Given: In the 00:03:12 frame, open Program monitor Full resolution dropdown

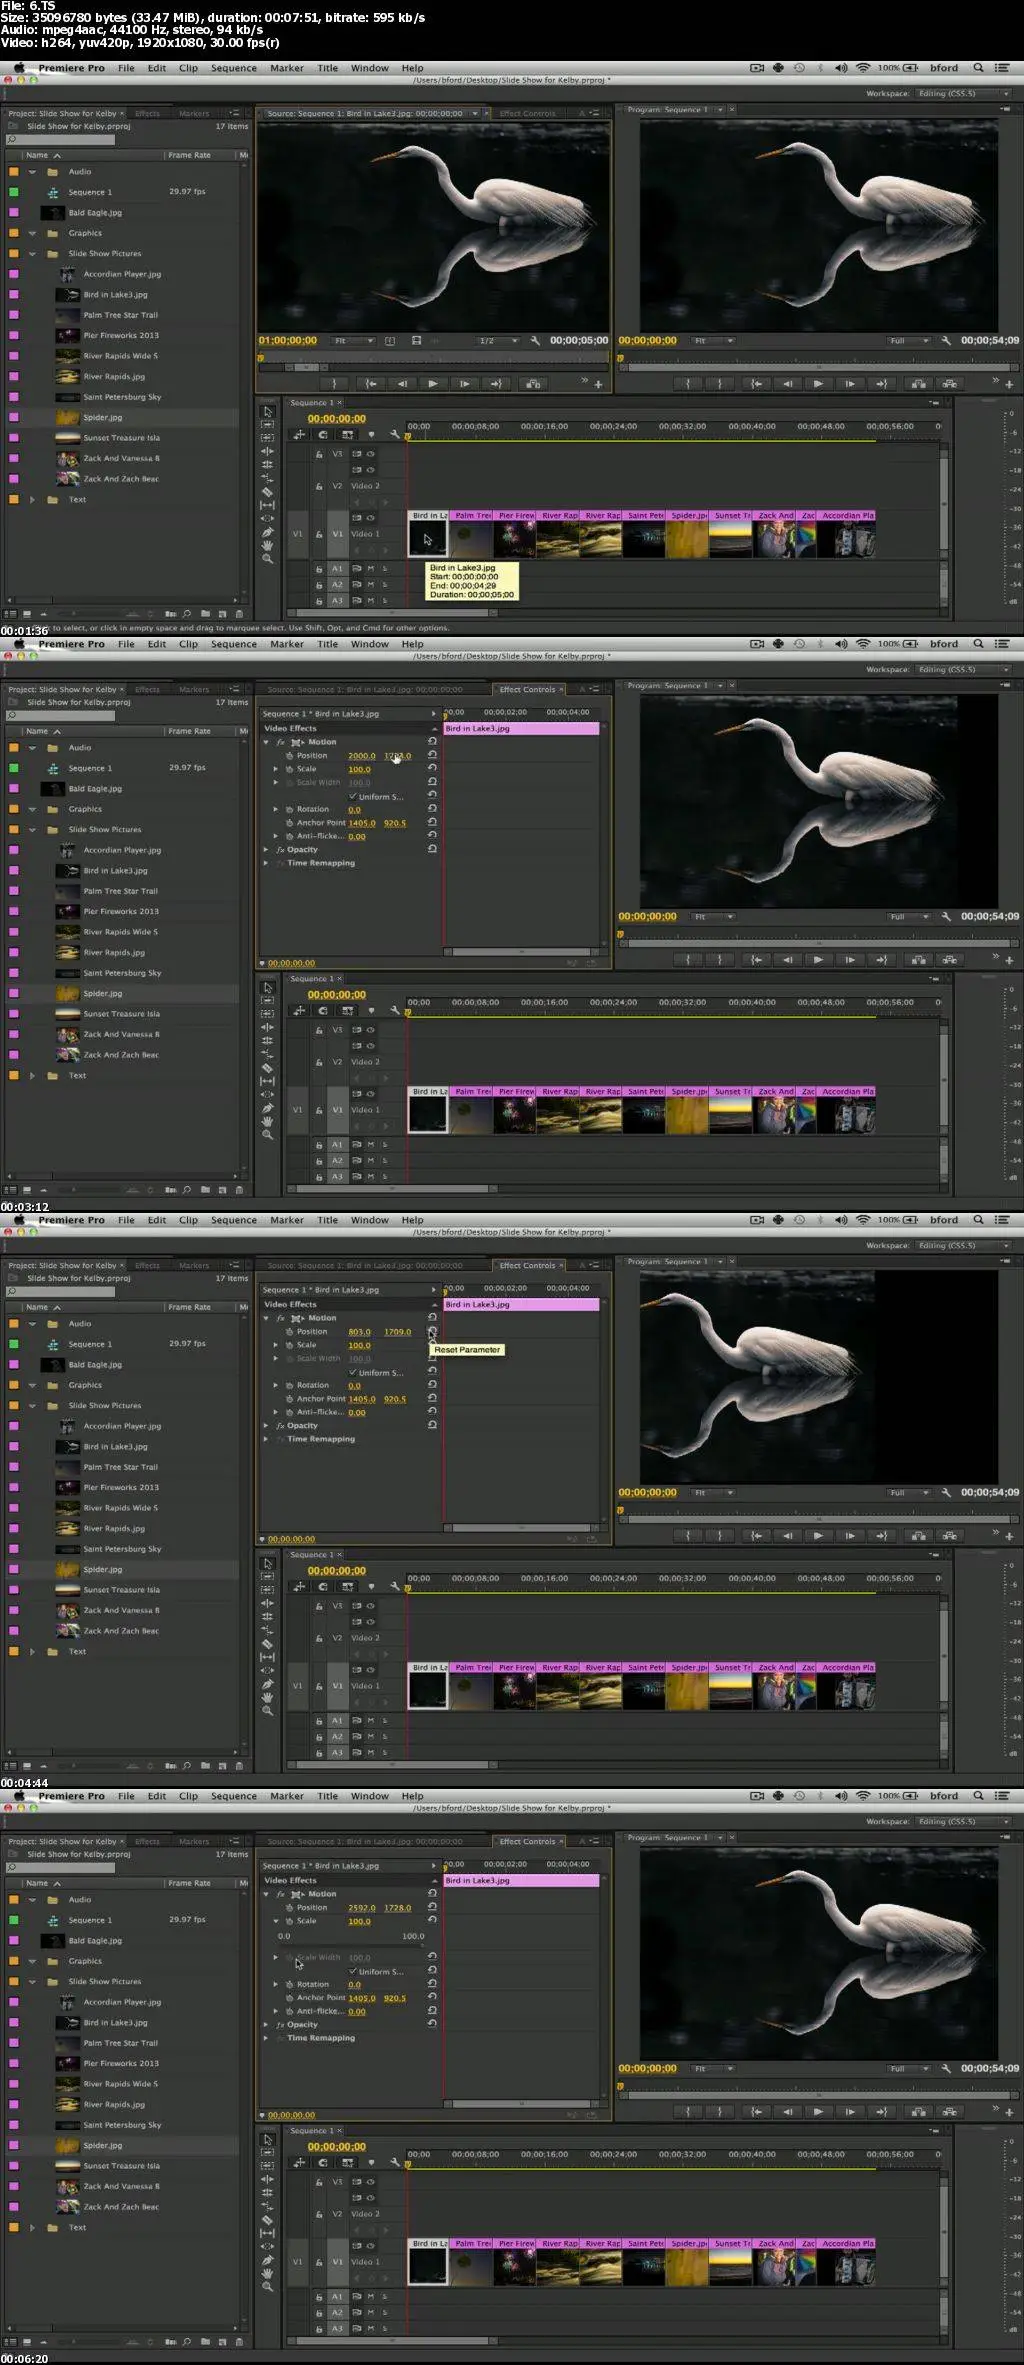Looking at the screenshot, I should (x=909, y=917).
